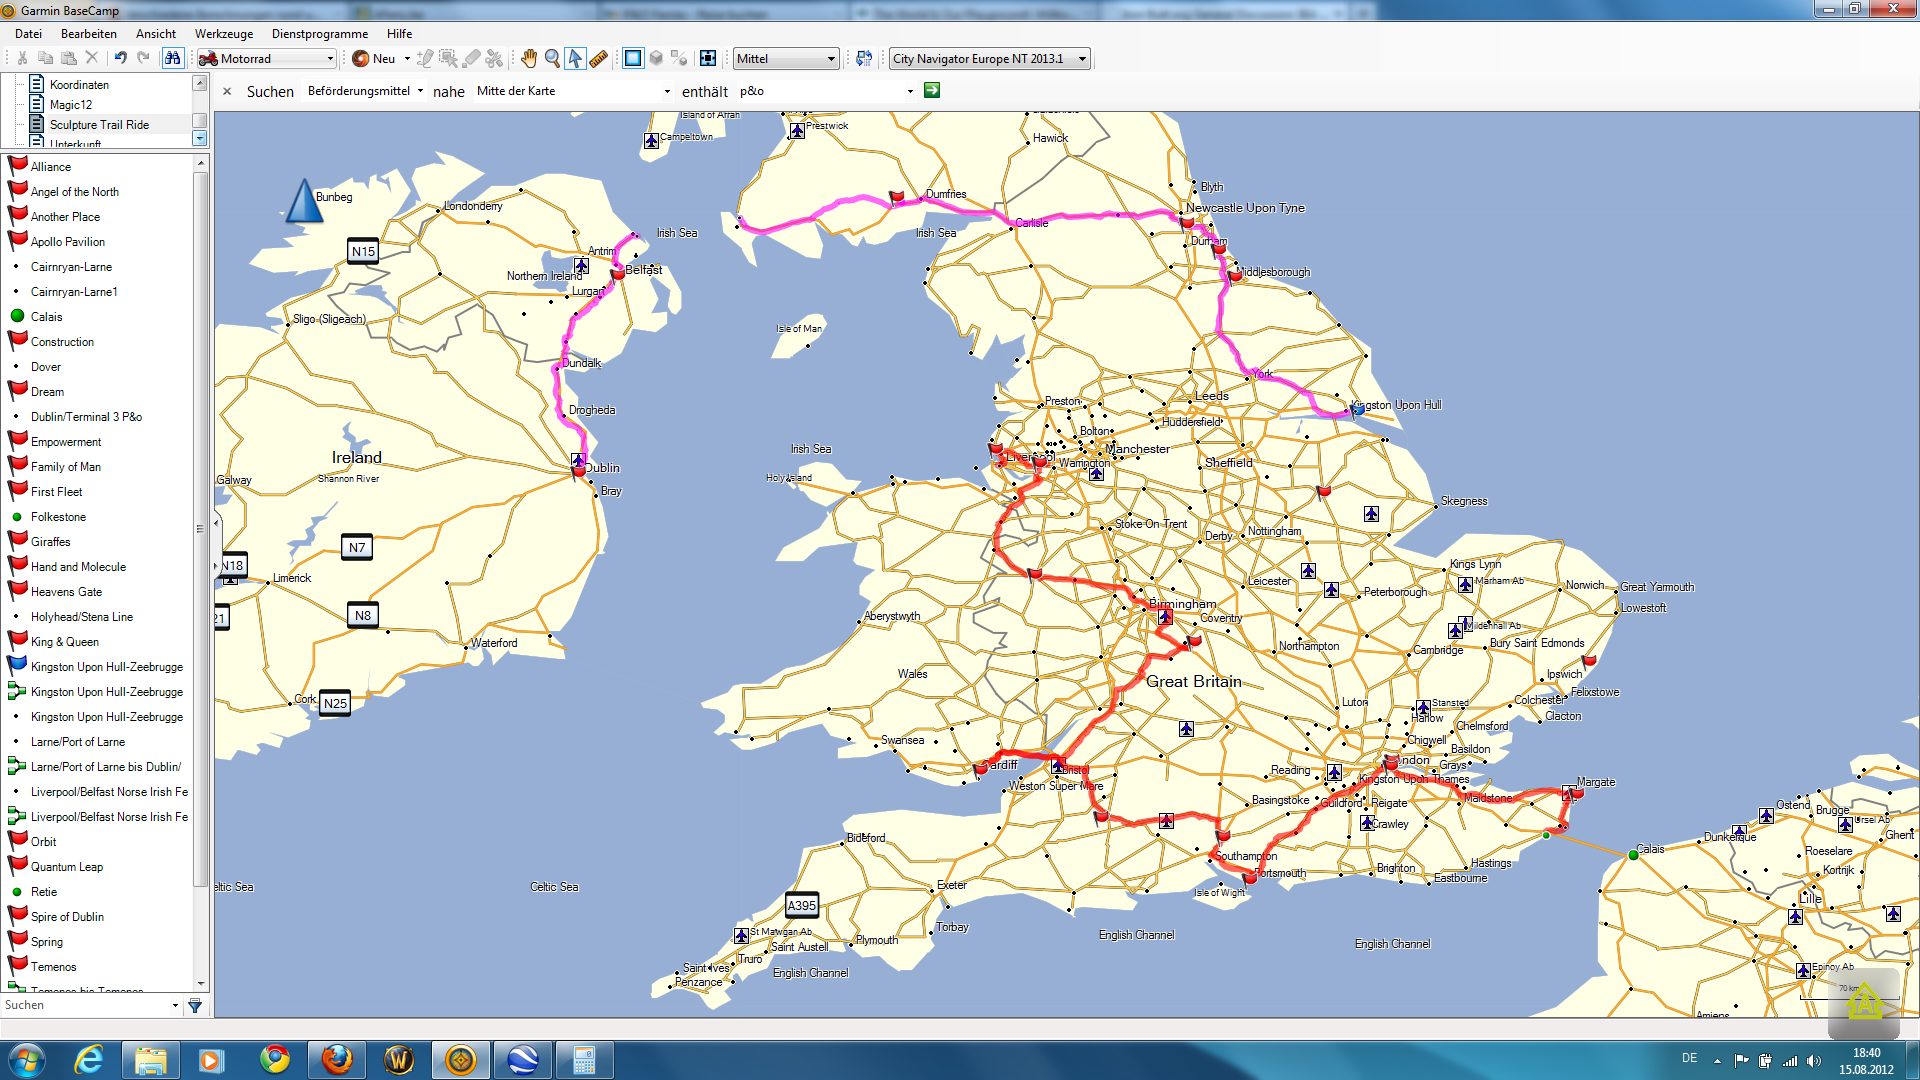
Task: Open the Motorrad activity profile dropdown
Action: pyautogui.click(x=266, y=59)
